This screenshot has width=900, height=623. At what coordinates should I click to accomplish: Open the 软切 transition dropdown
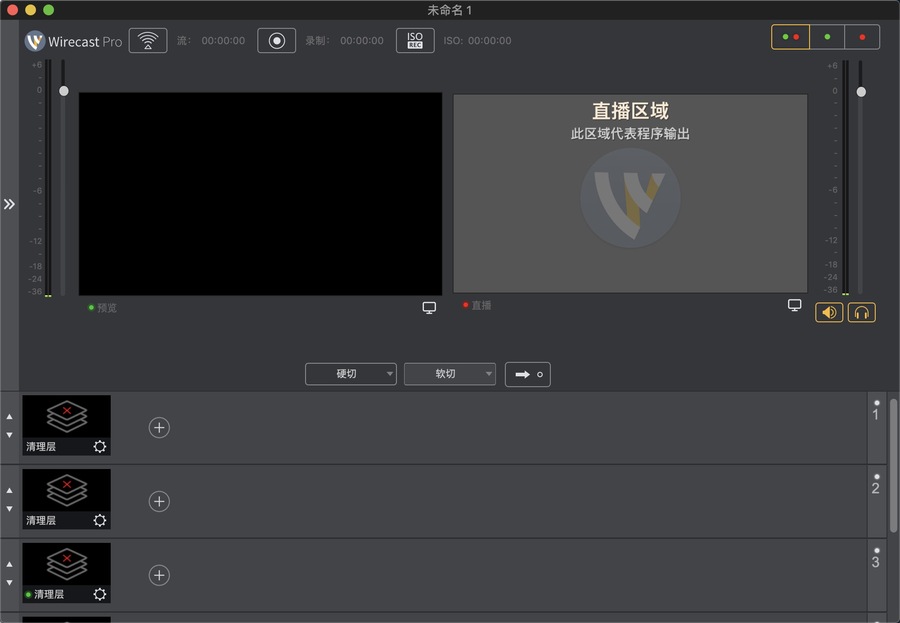point(449,374)
